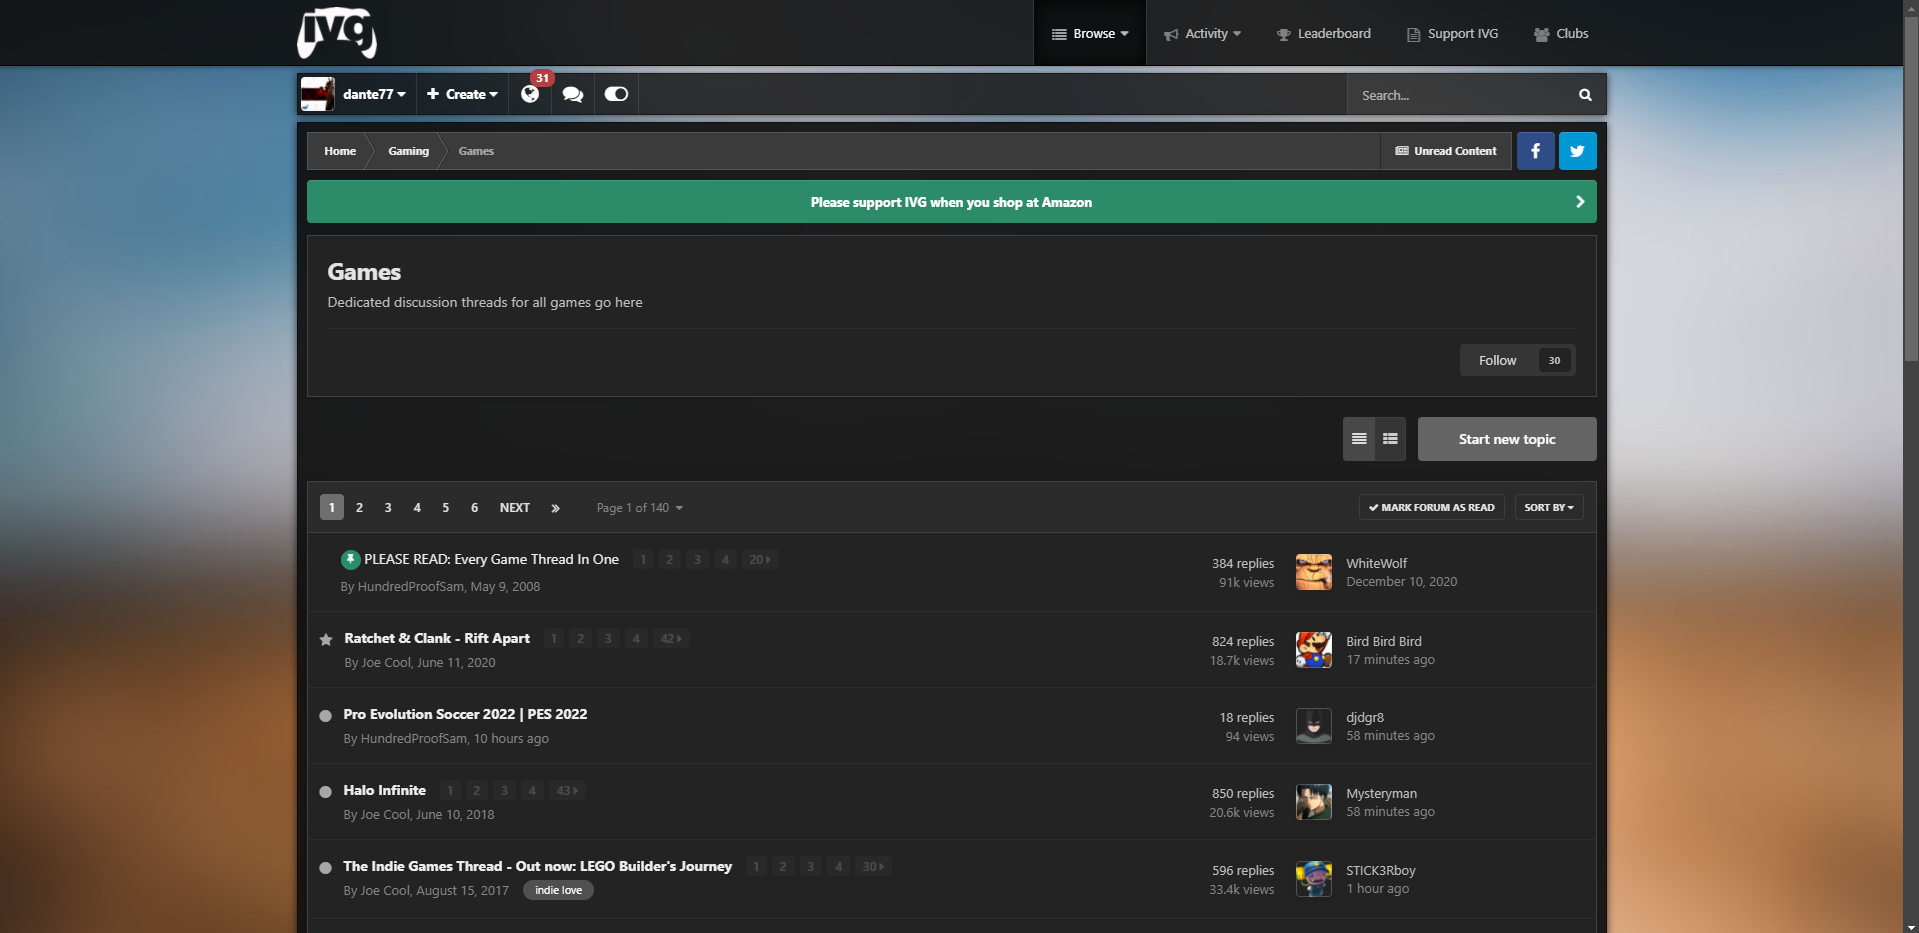Go to page 3 of topics

click(x=388, y=508)
